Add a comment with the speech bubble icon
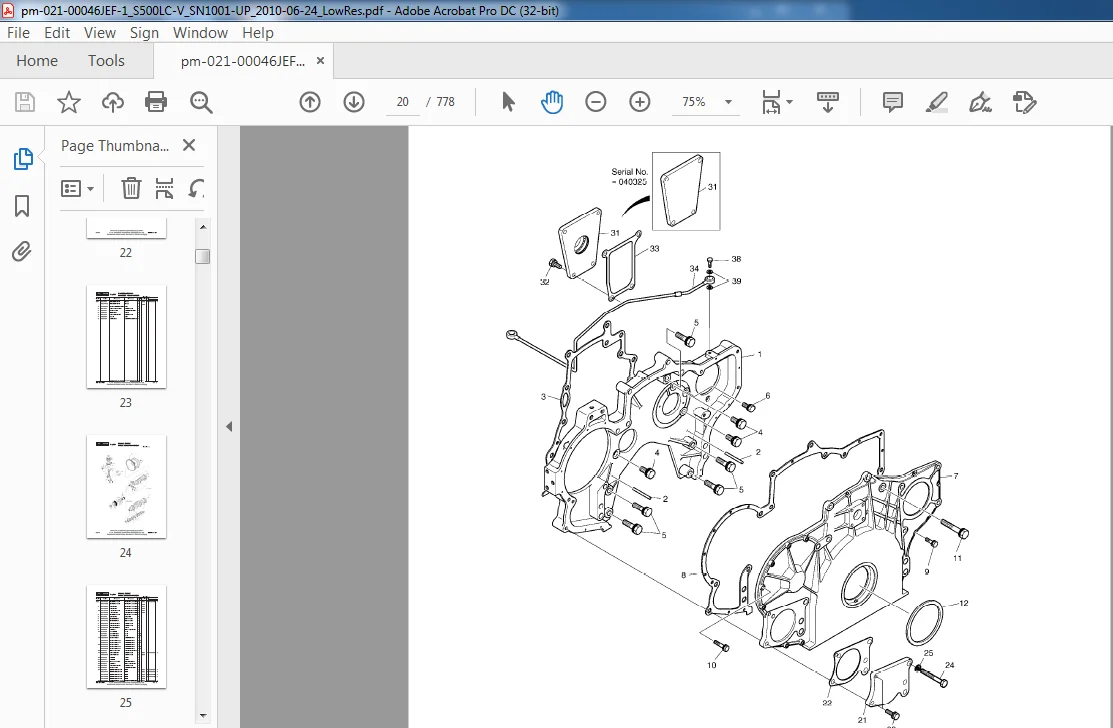This screenshot has height=728, width=1113. point(892,102)
